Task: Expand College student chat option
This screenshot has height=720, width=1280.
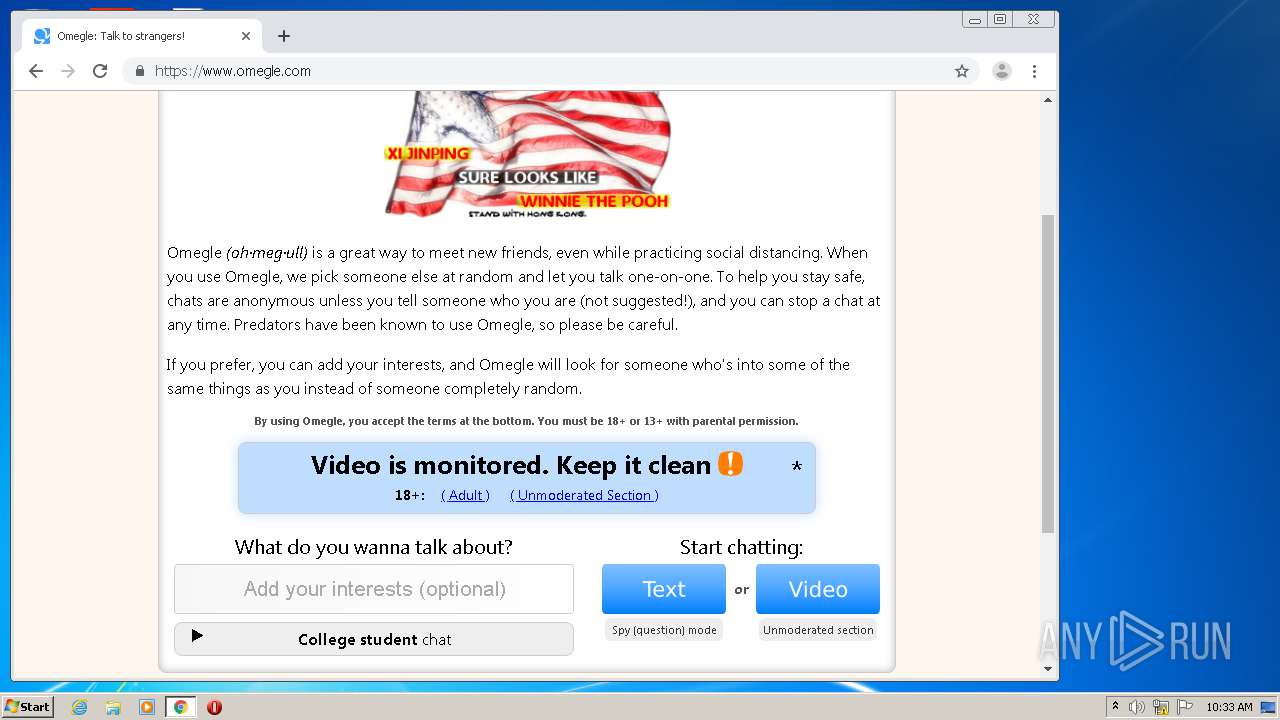Action: [374, 639]
